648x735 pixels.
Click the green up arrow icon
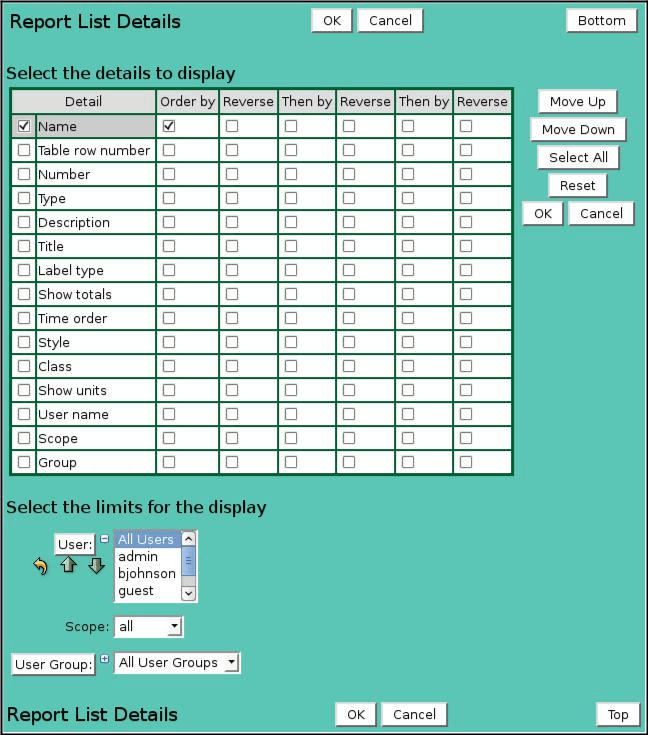point(68,565)
